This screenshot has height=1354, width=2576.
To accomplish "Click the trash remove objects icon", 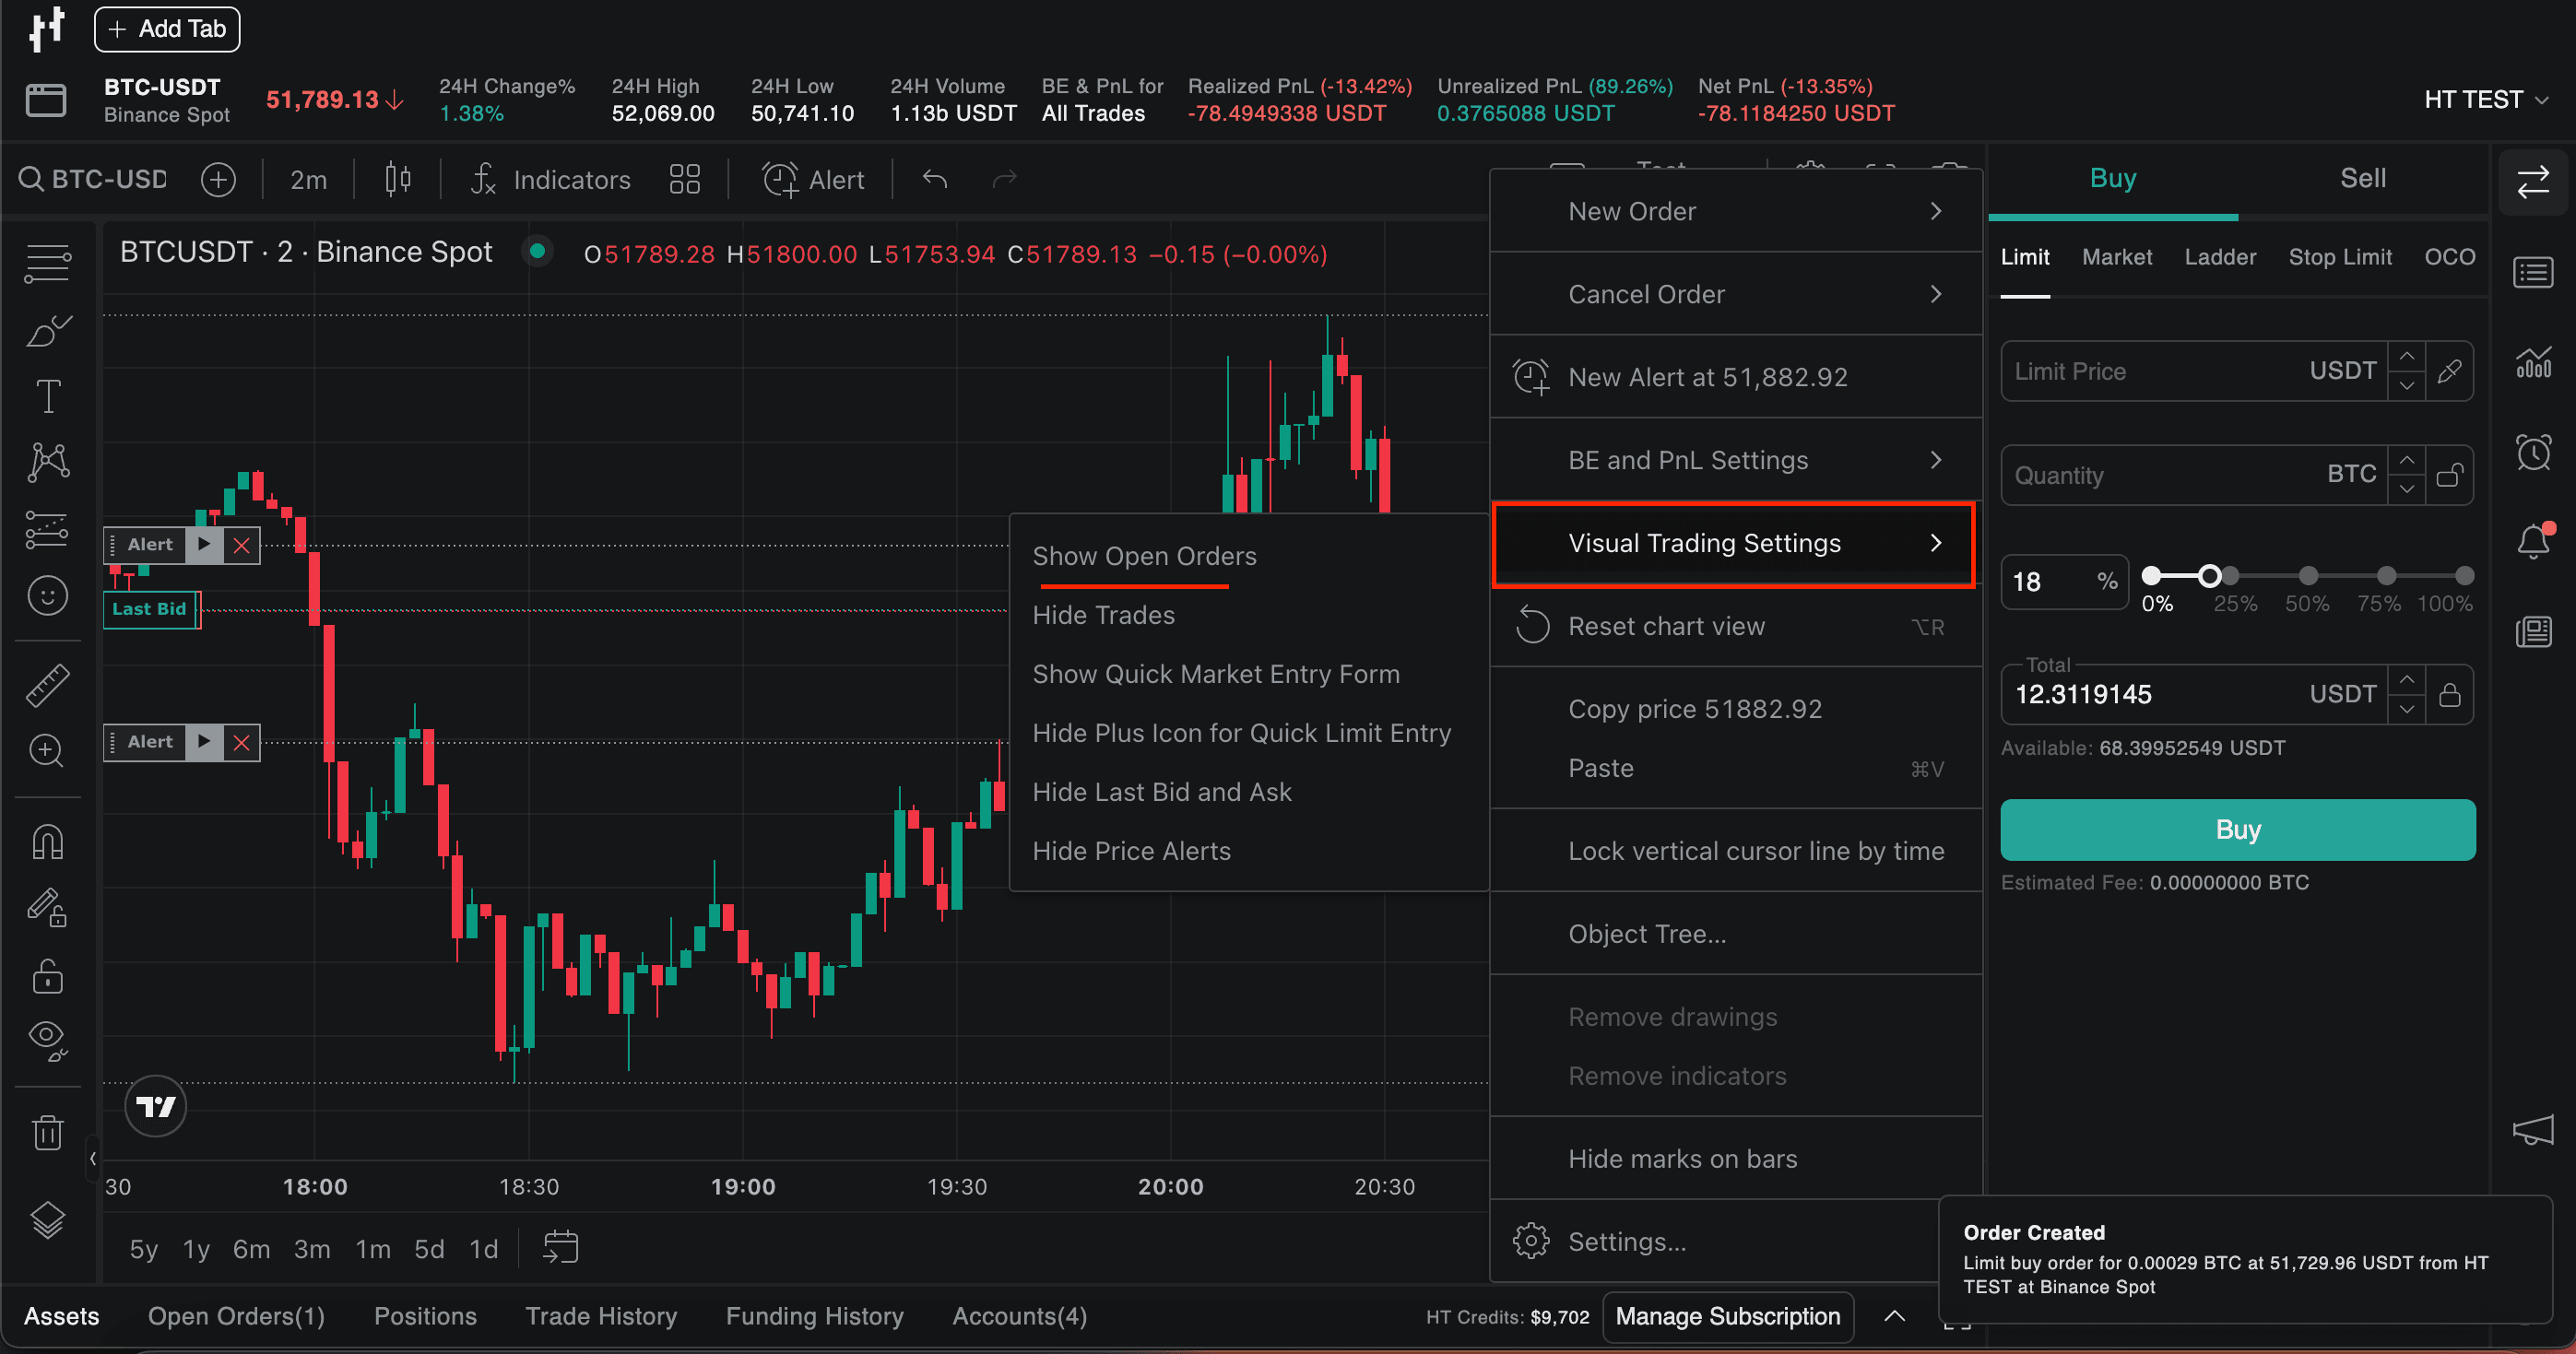I will tap(48, 1133).
